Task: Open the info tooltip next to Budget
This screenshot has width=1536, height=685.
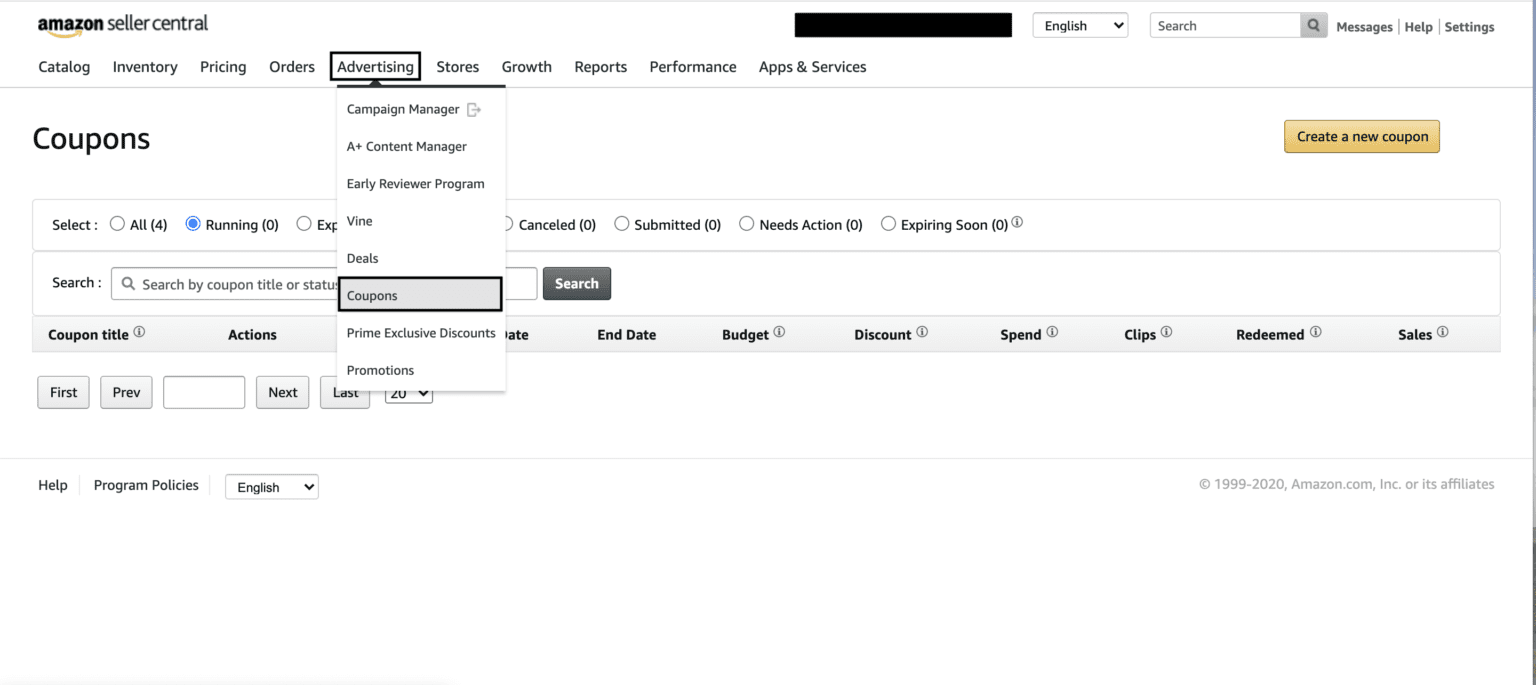Action: click(x=779, y=330)
